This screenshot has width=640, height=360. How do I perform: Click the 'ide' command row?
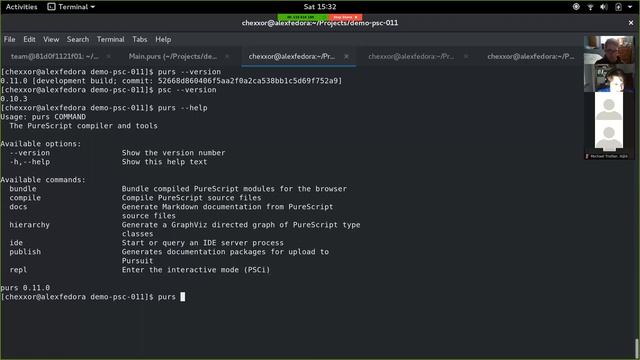[x=147, y=242]
